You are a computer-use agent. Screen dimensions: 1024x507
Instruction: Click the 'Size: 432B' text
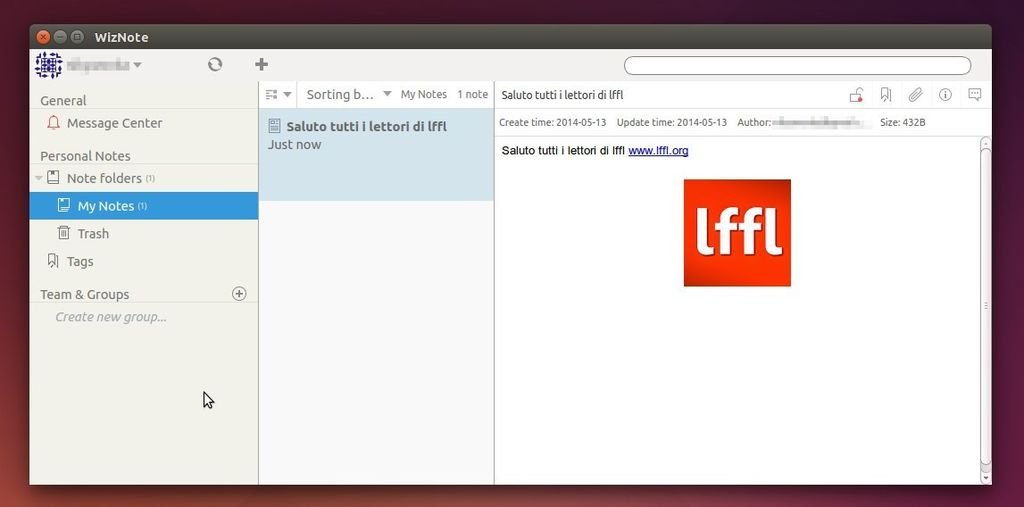[903, 123]
